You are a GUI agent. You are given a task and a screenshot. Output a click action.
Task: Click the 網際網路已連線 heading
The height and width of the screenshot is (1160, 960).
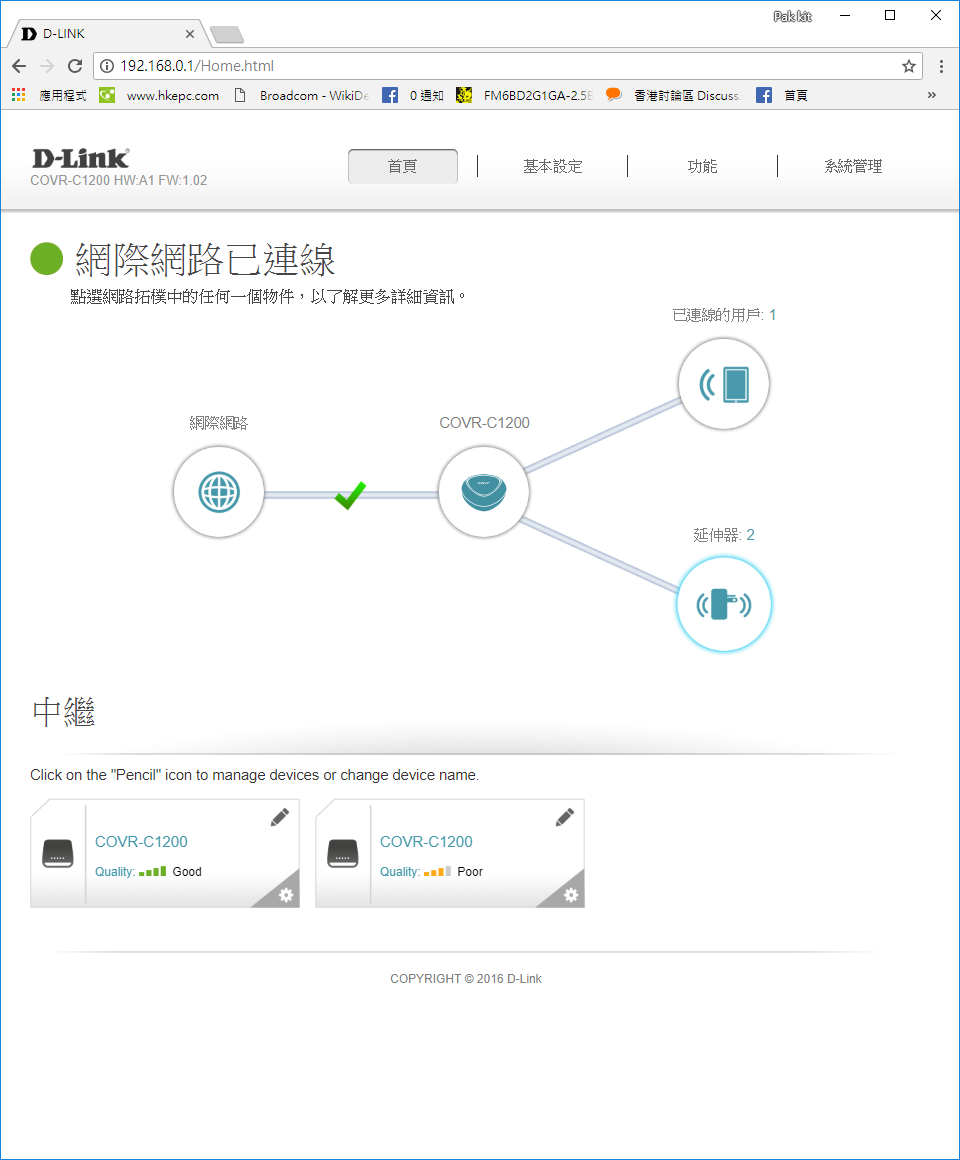click(x=206, y=260)
